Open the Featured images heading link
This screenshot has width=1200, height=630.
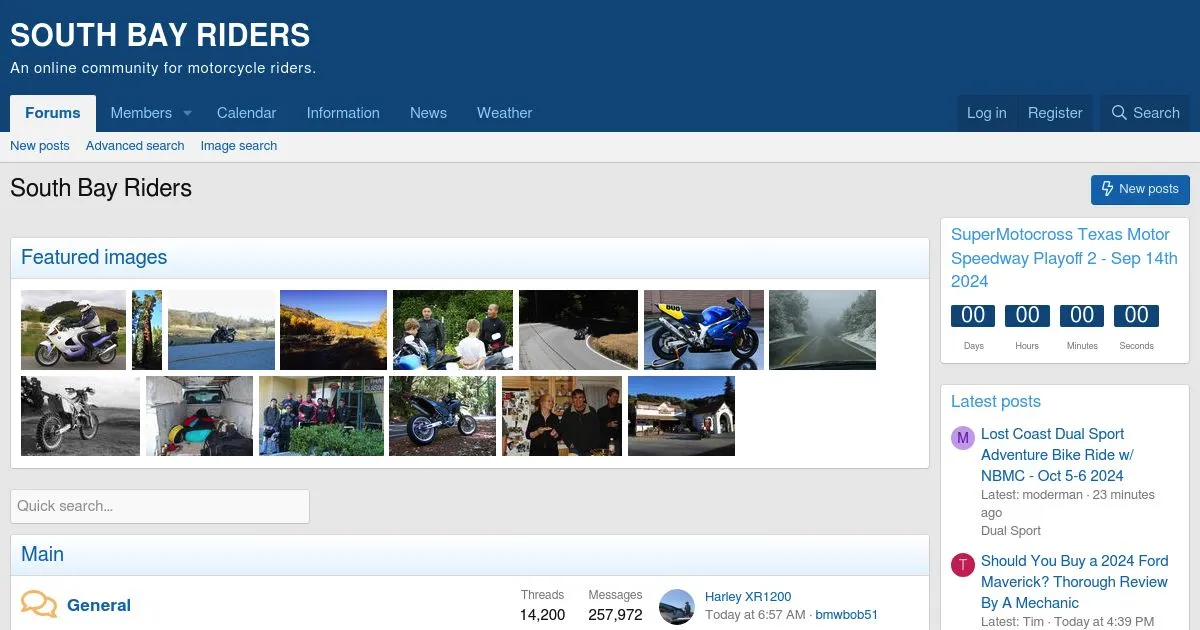pyautogui.click(x=94, y=257)
